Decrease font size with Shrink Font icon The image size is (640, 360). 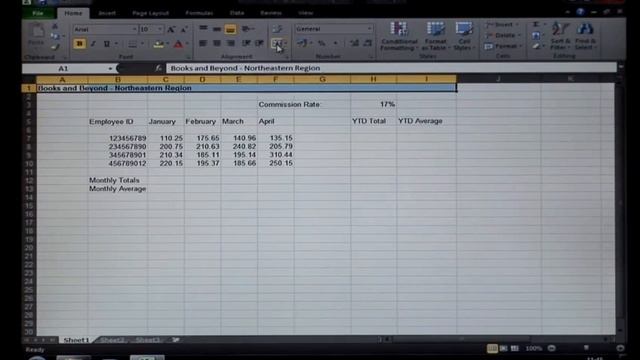184,29
